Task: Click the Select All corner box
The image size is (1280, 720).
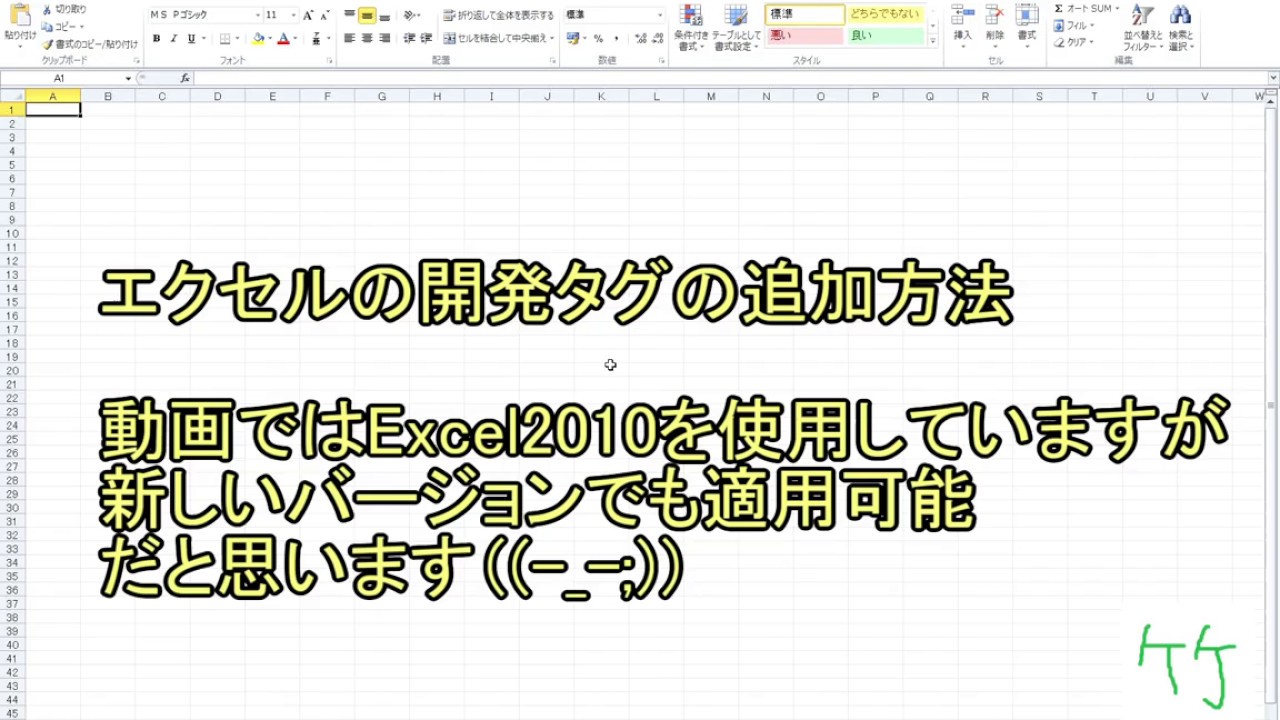Action: [x=12, y=96]
